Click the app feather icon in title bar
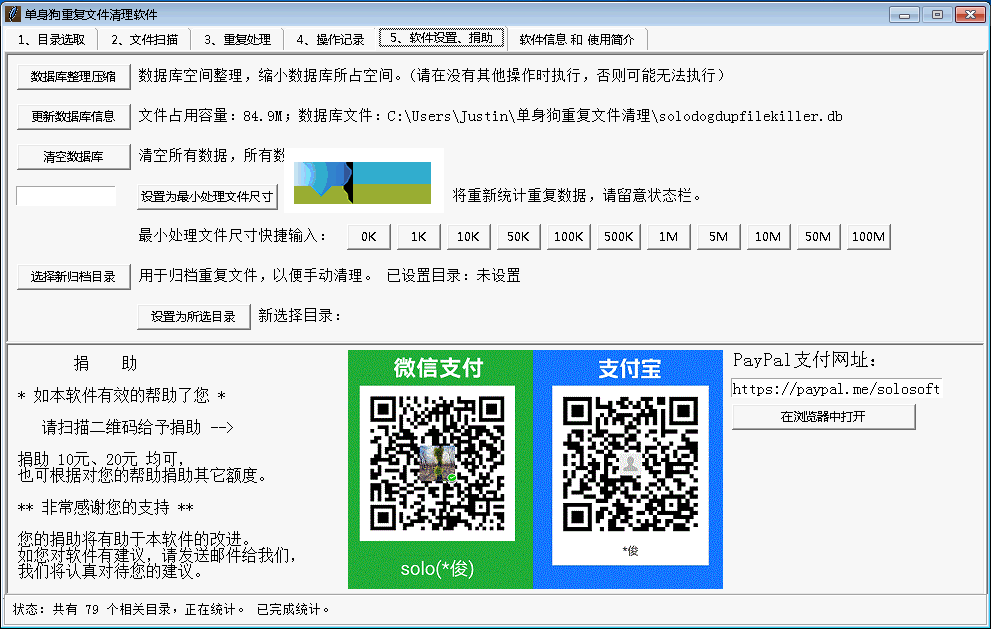 (12, 13)
